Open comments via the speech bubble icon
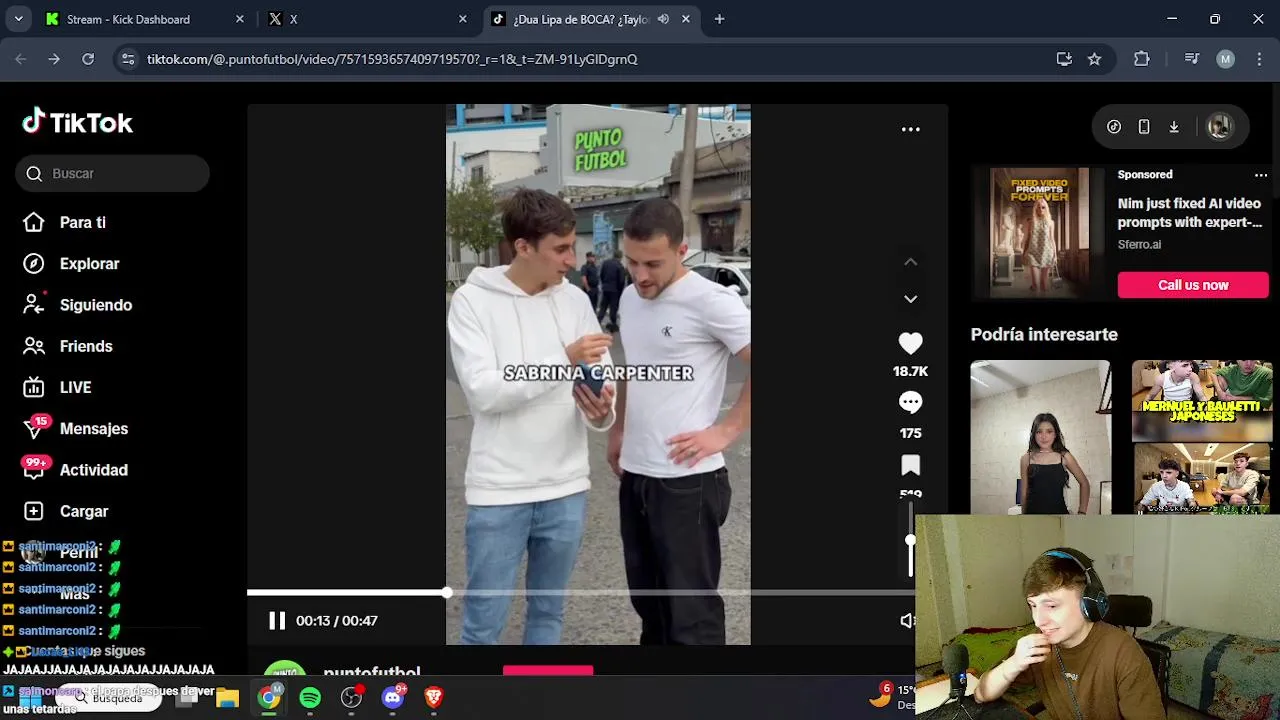 coord(910,402)
